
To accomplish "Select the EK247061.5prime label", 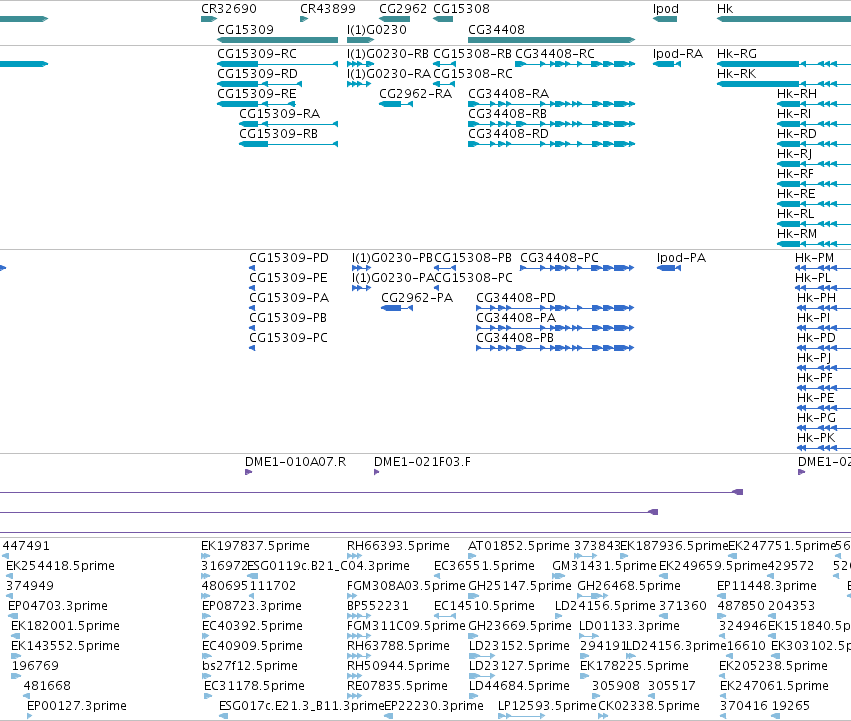I will click(x=774, y=686).
